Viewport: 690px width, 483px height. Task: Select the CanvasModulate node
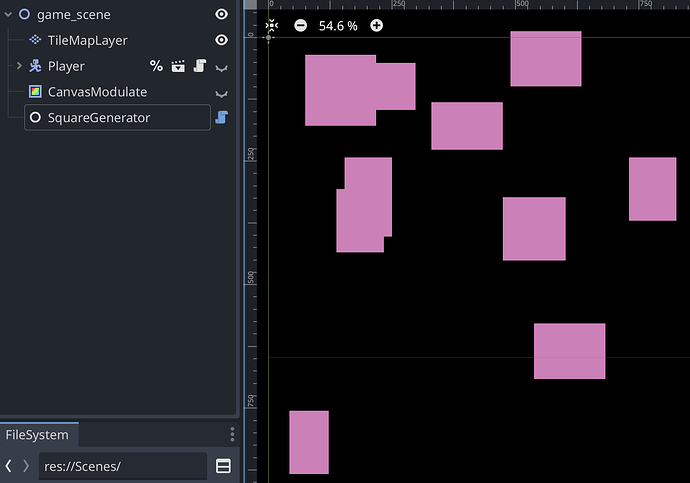pos(97,92)
